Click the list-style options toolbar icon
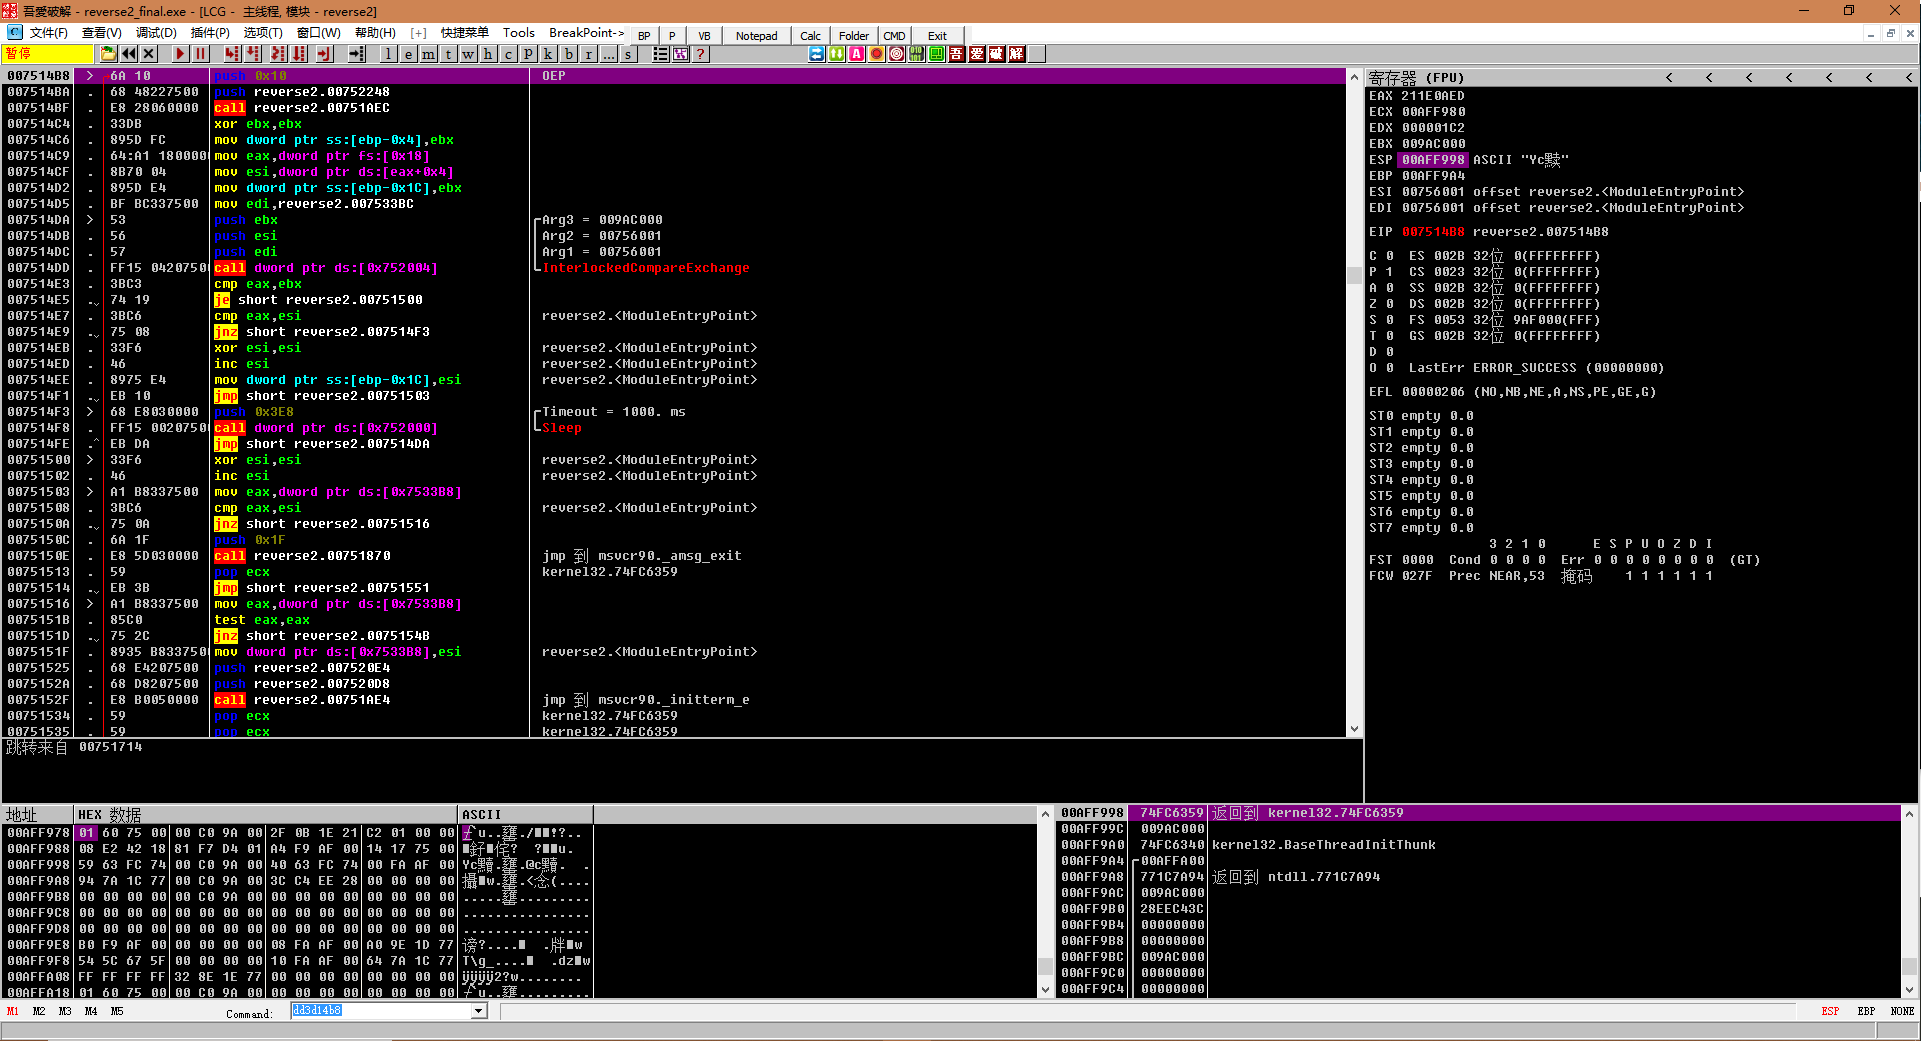The image size is (1921, 1041). (661, 54)
